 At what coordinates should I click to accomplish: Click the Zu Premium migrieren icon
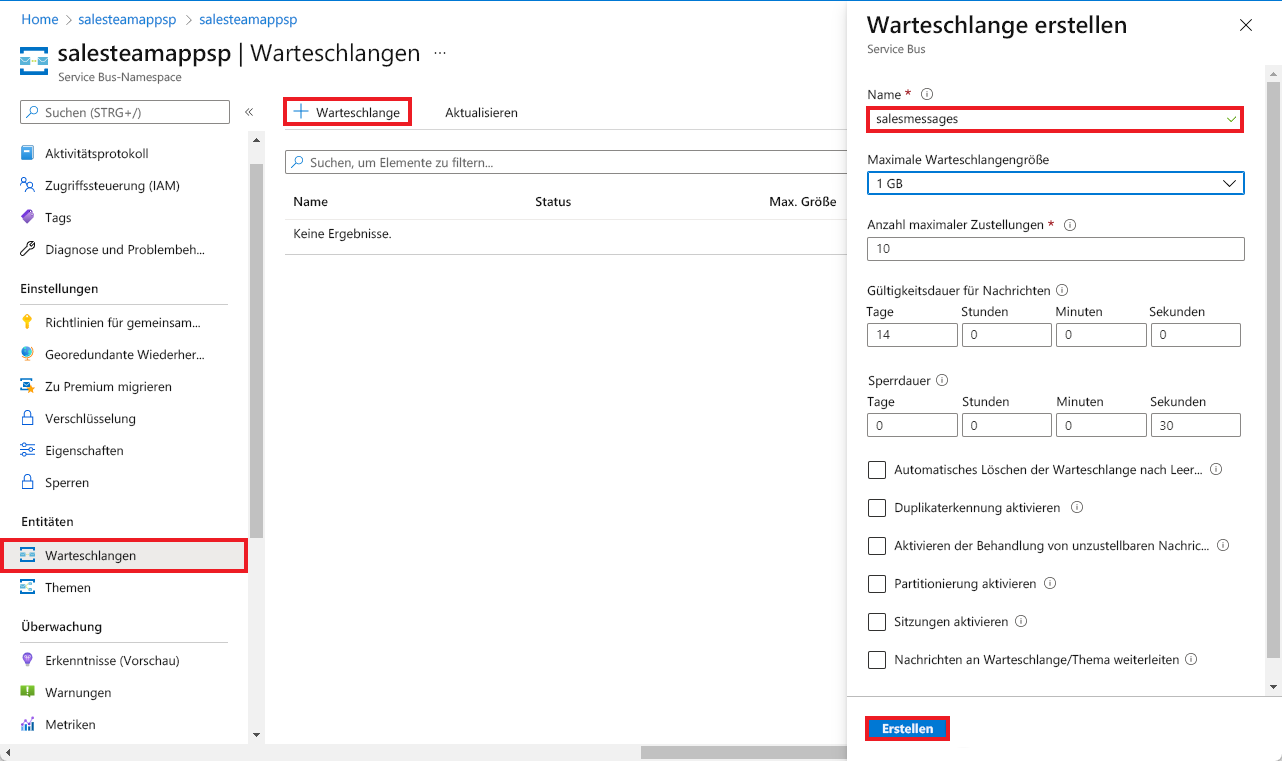pos(27,386)
